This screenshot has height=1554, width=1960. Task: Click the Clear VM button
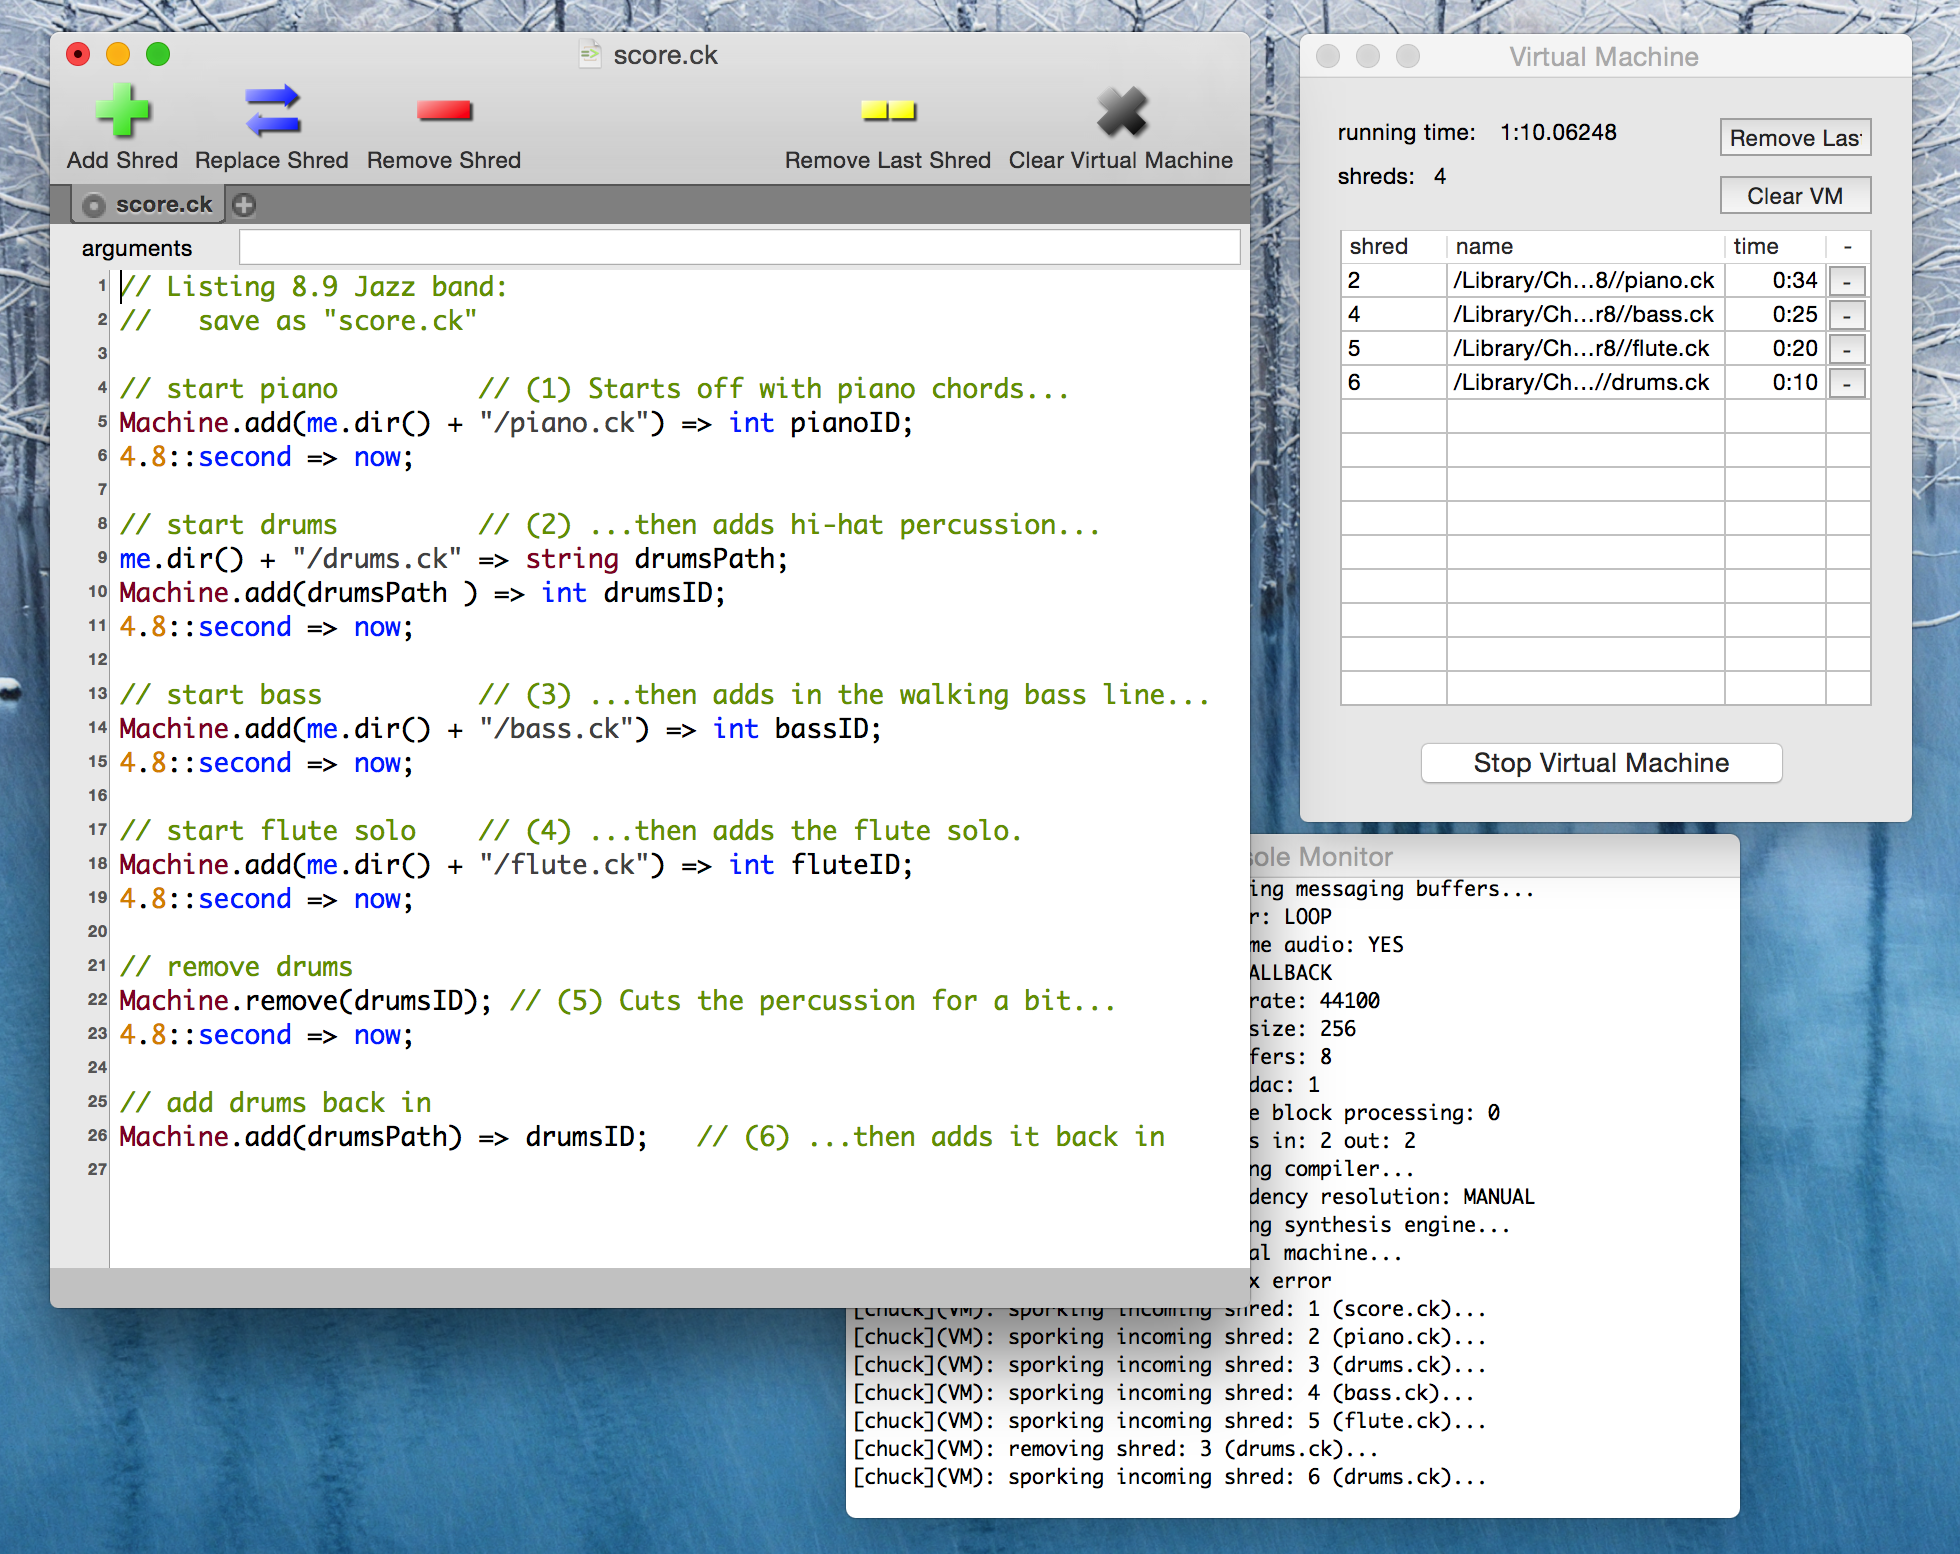click(x=1794, y=196)
